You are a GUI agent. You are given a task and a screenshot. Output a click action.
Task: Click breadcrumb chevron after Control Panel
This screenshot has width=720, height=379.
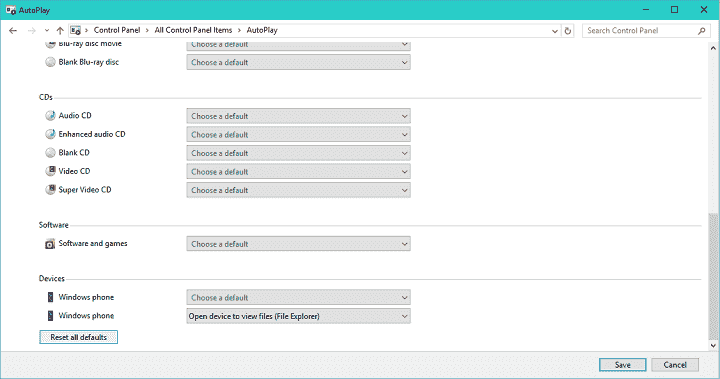[x=147, y=30]
